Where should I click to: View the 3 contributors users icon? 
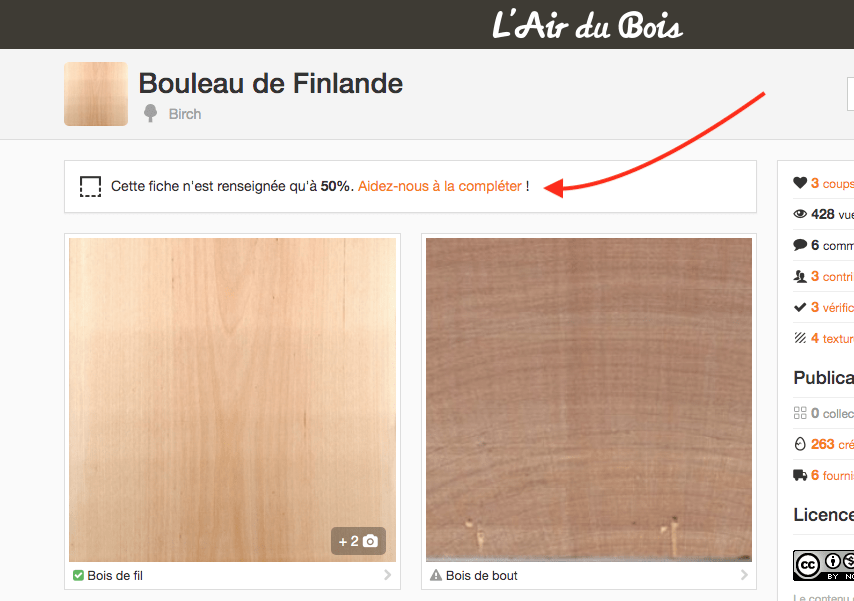coord(800,276)
